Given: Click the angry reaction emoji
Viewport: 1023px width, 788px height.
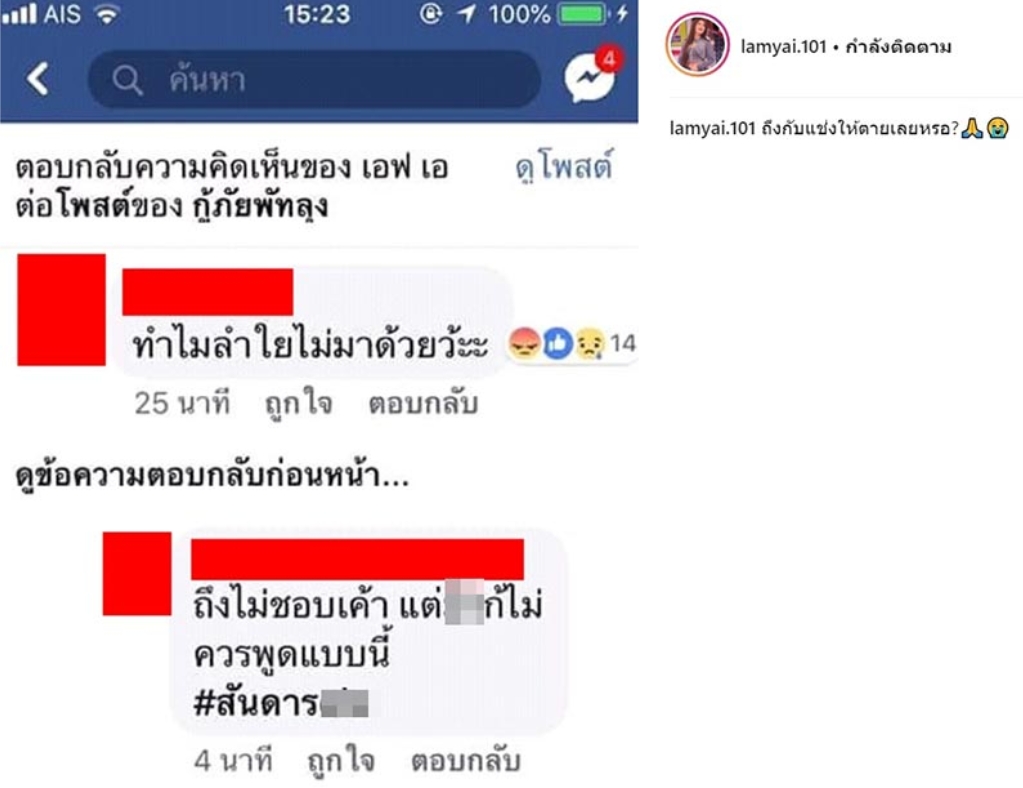Looking at the screenshot, I should click(x=525, y=343).
